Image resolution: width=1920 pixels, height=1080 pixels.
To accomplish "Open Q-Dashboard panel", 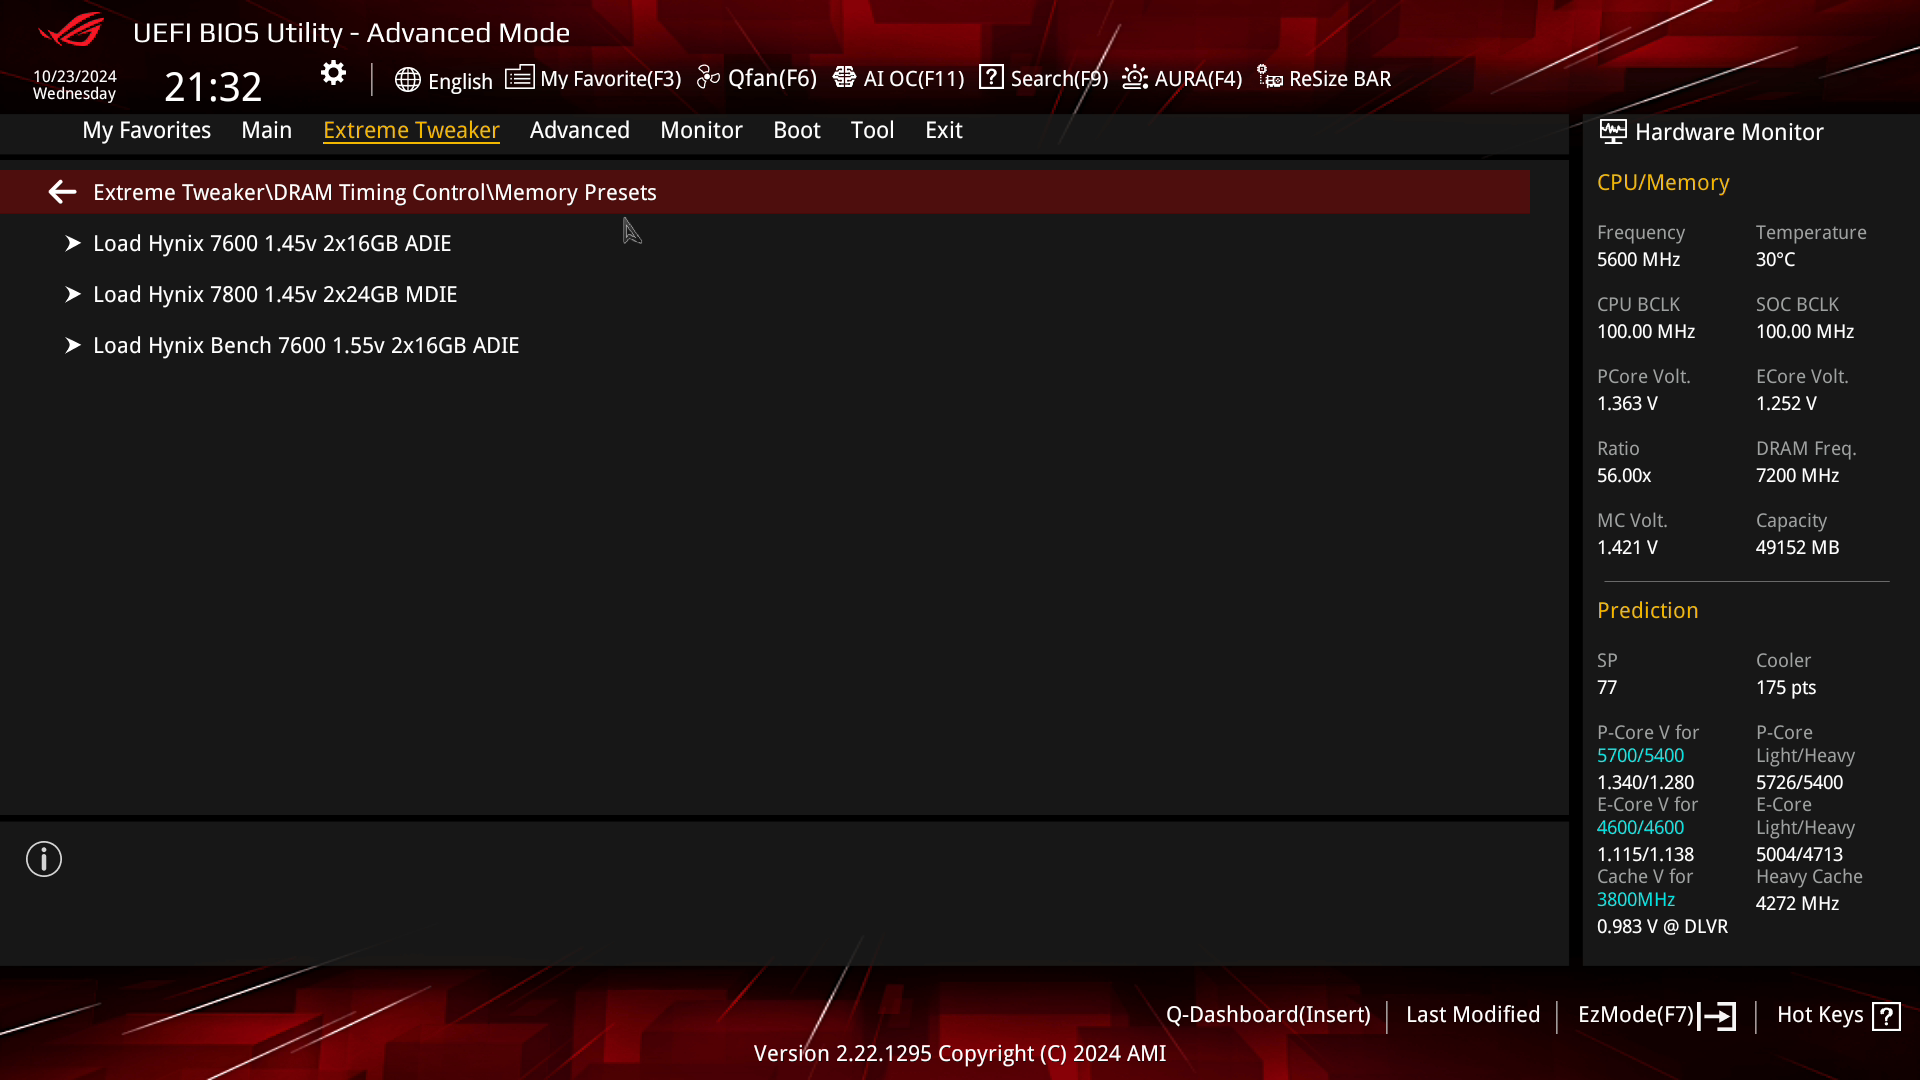I will click(x=1267, y=1014).
